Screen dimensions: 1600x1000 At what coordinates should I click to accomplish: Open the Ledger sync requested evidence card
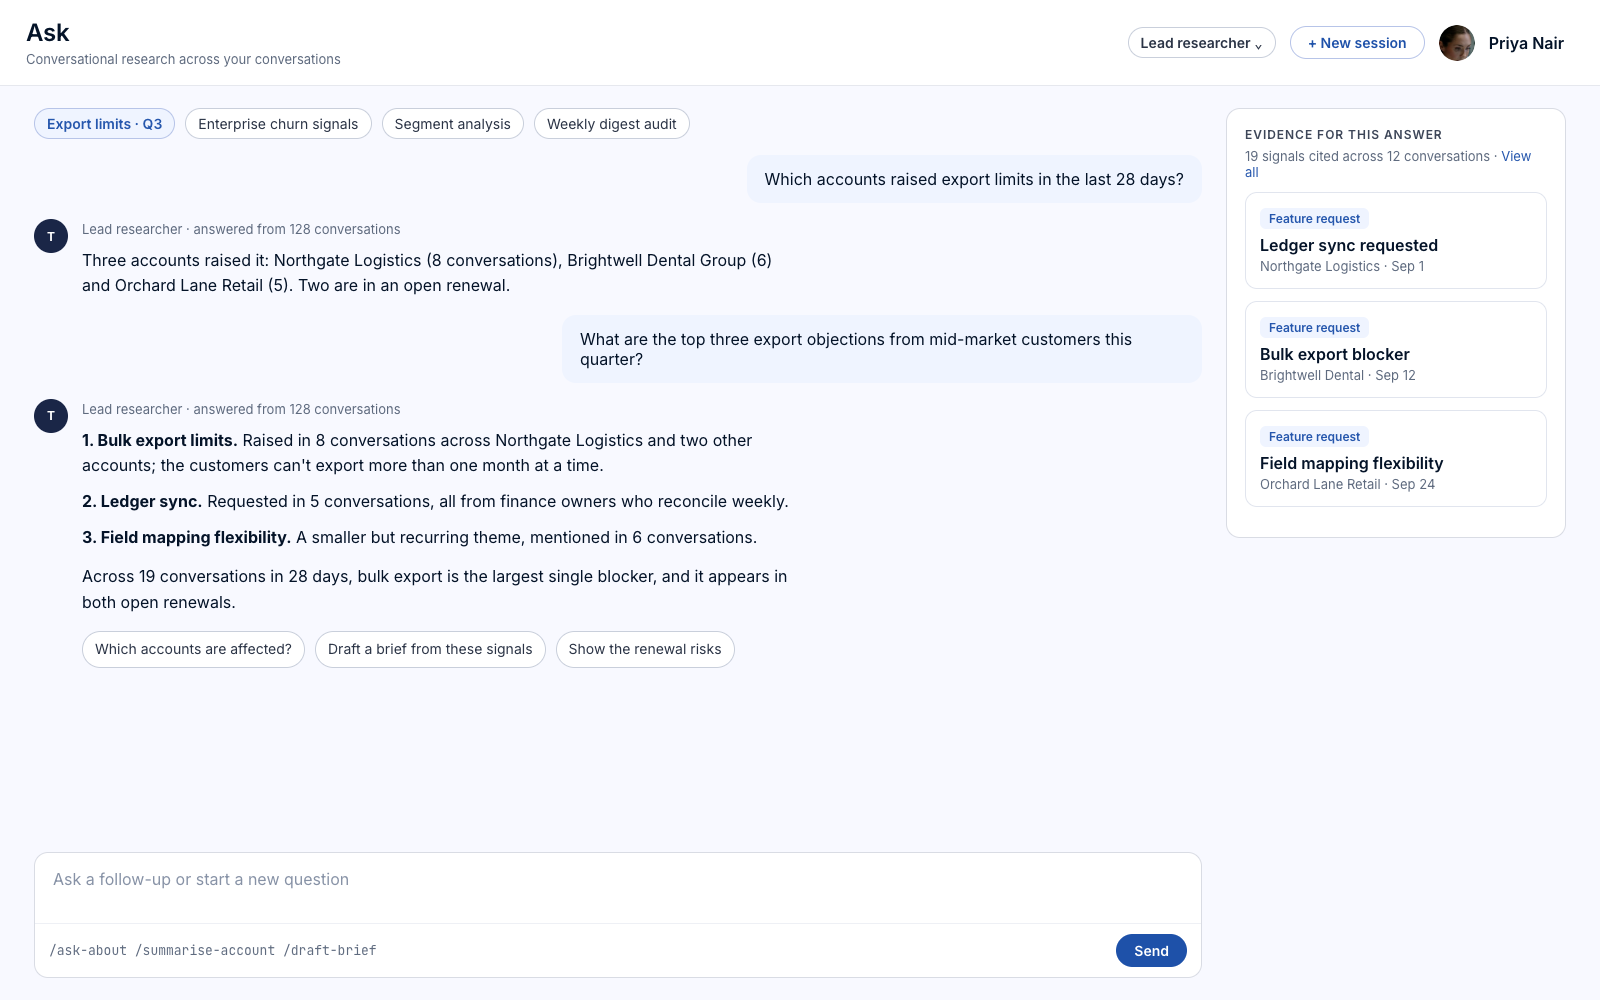[x=1395, y=240]
